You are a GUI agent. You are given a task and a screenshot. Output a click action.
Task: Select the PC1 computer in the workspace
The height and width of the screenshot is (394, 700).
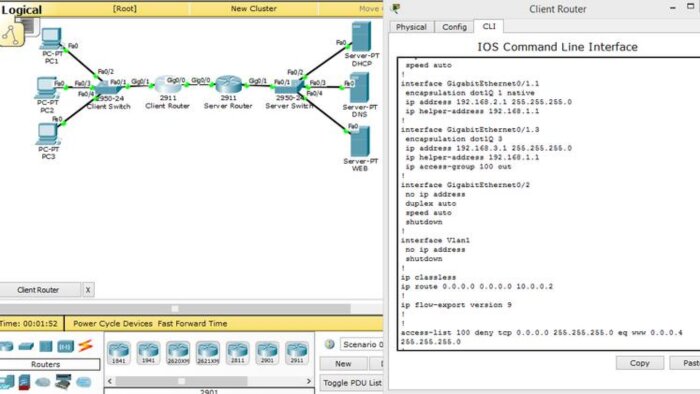point(51,39)
